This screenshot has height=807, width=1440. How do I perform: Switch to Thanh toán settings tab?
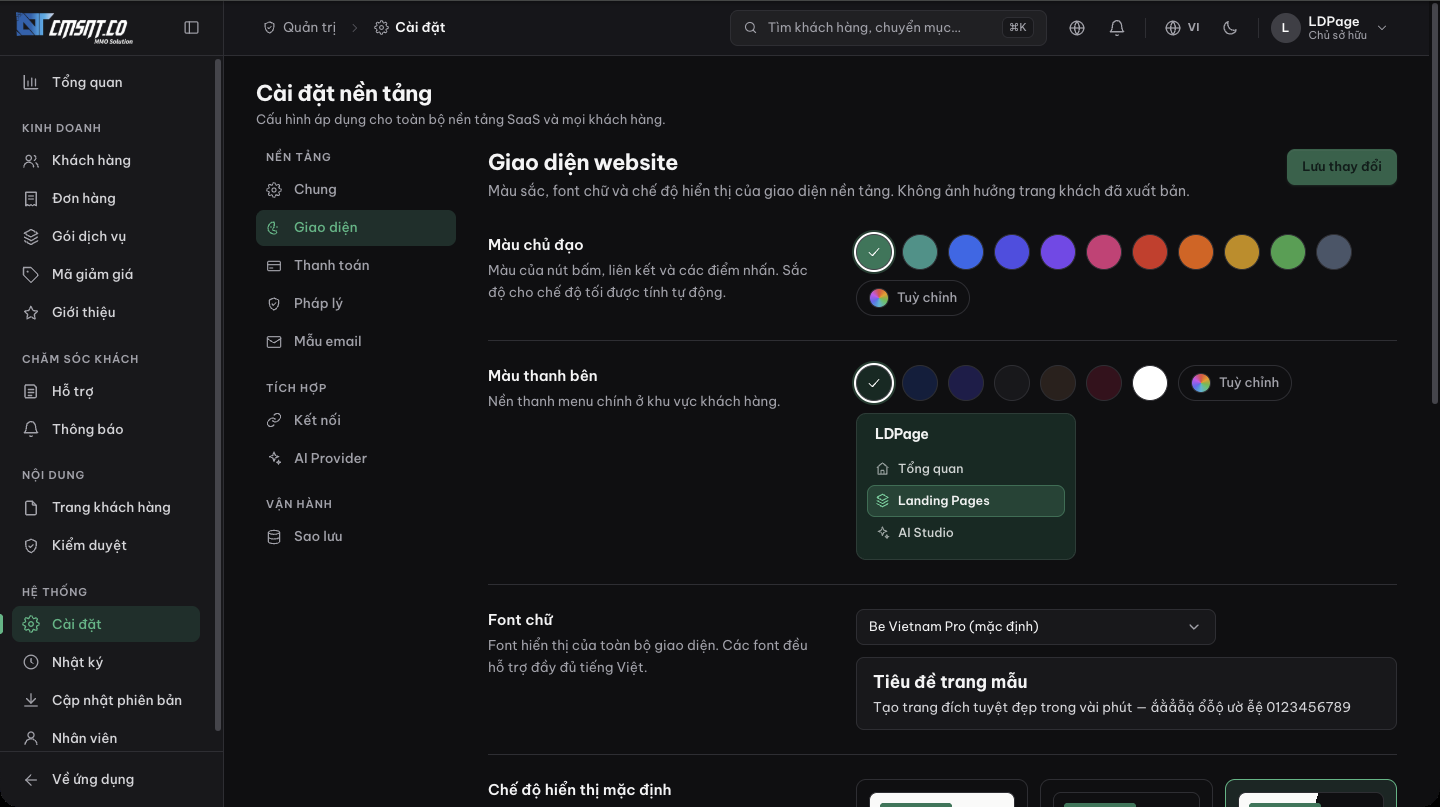[x=356, y=265]
